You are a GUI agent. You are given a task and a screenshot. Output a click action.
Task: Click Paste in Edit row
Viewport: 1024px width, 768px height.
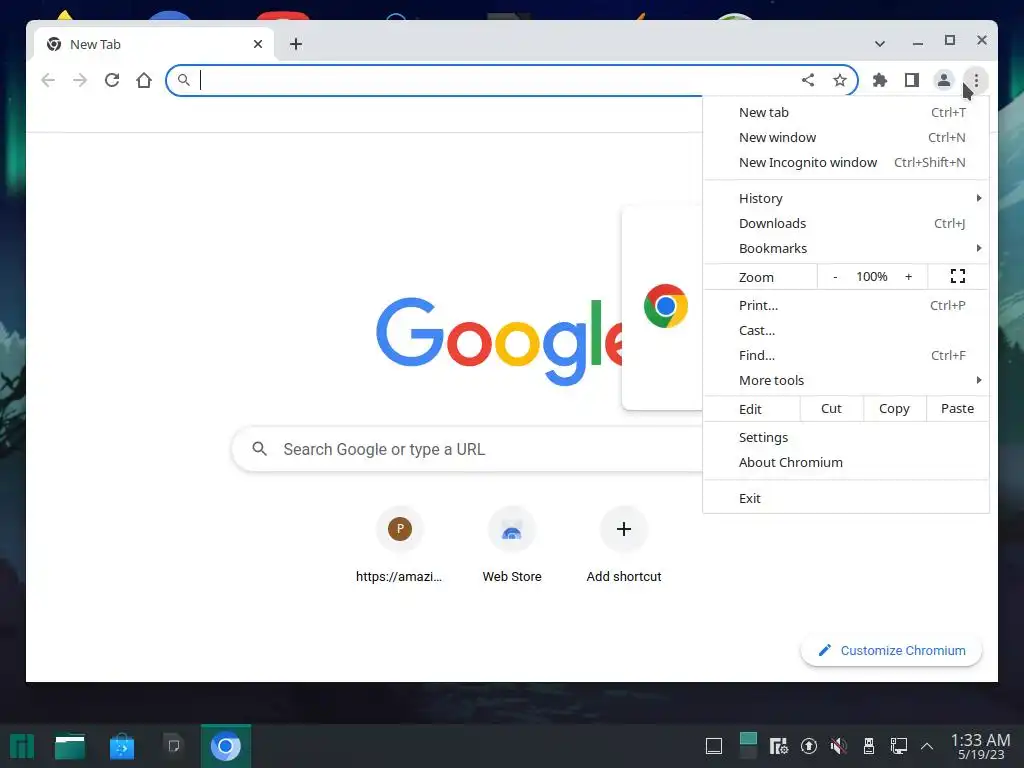957,408
